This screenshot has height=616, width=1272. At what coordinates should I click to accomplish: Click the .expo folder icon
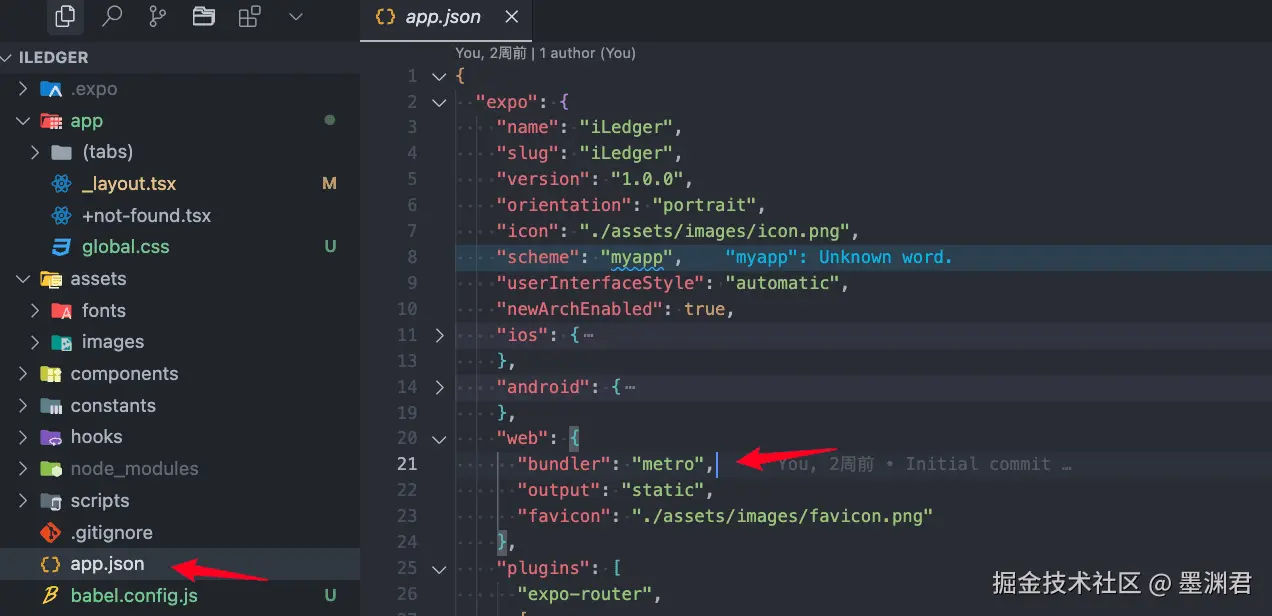[51, 89]
